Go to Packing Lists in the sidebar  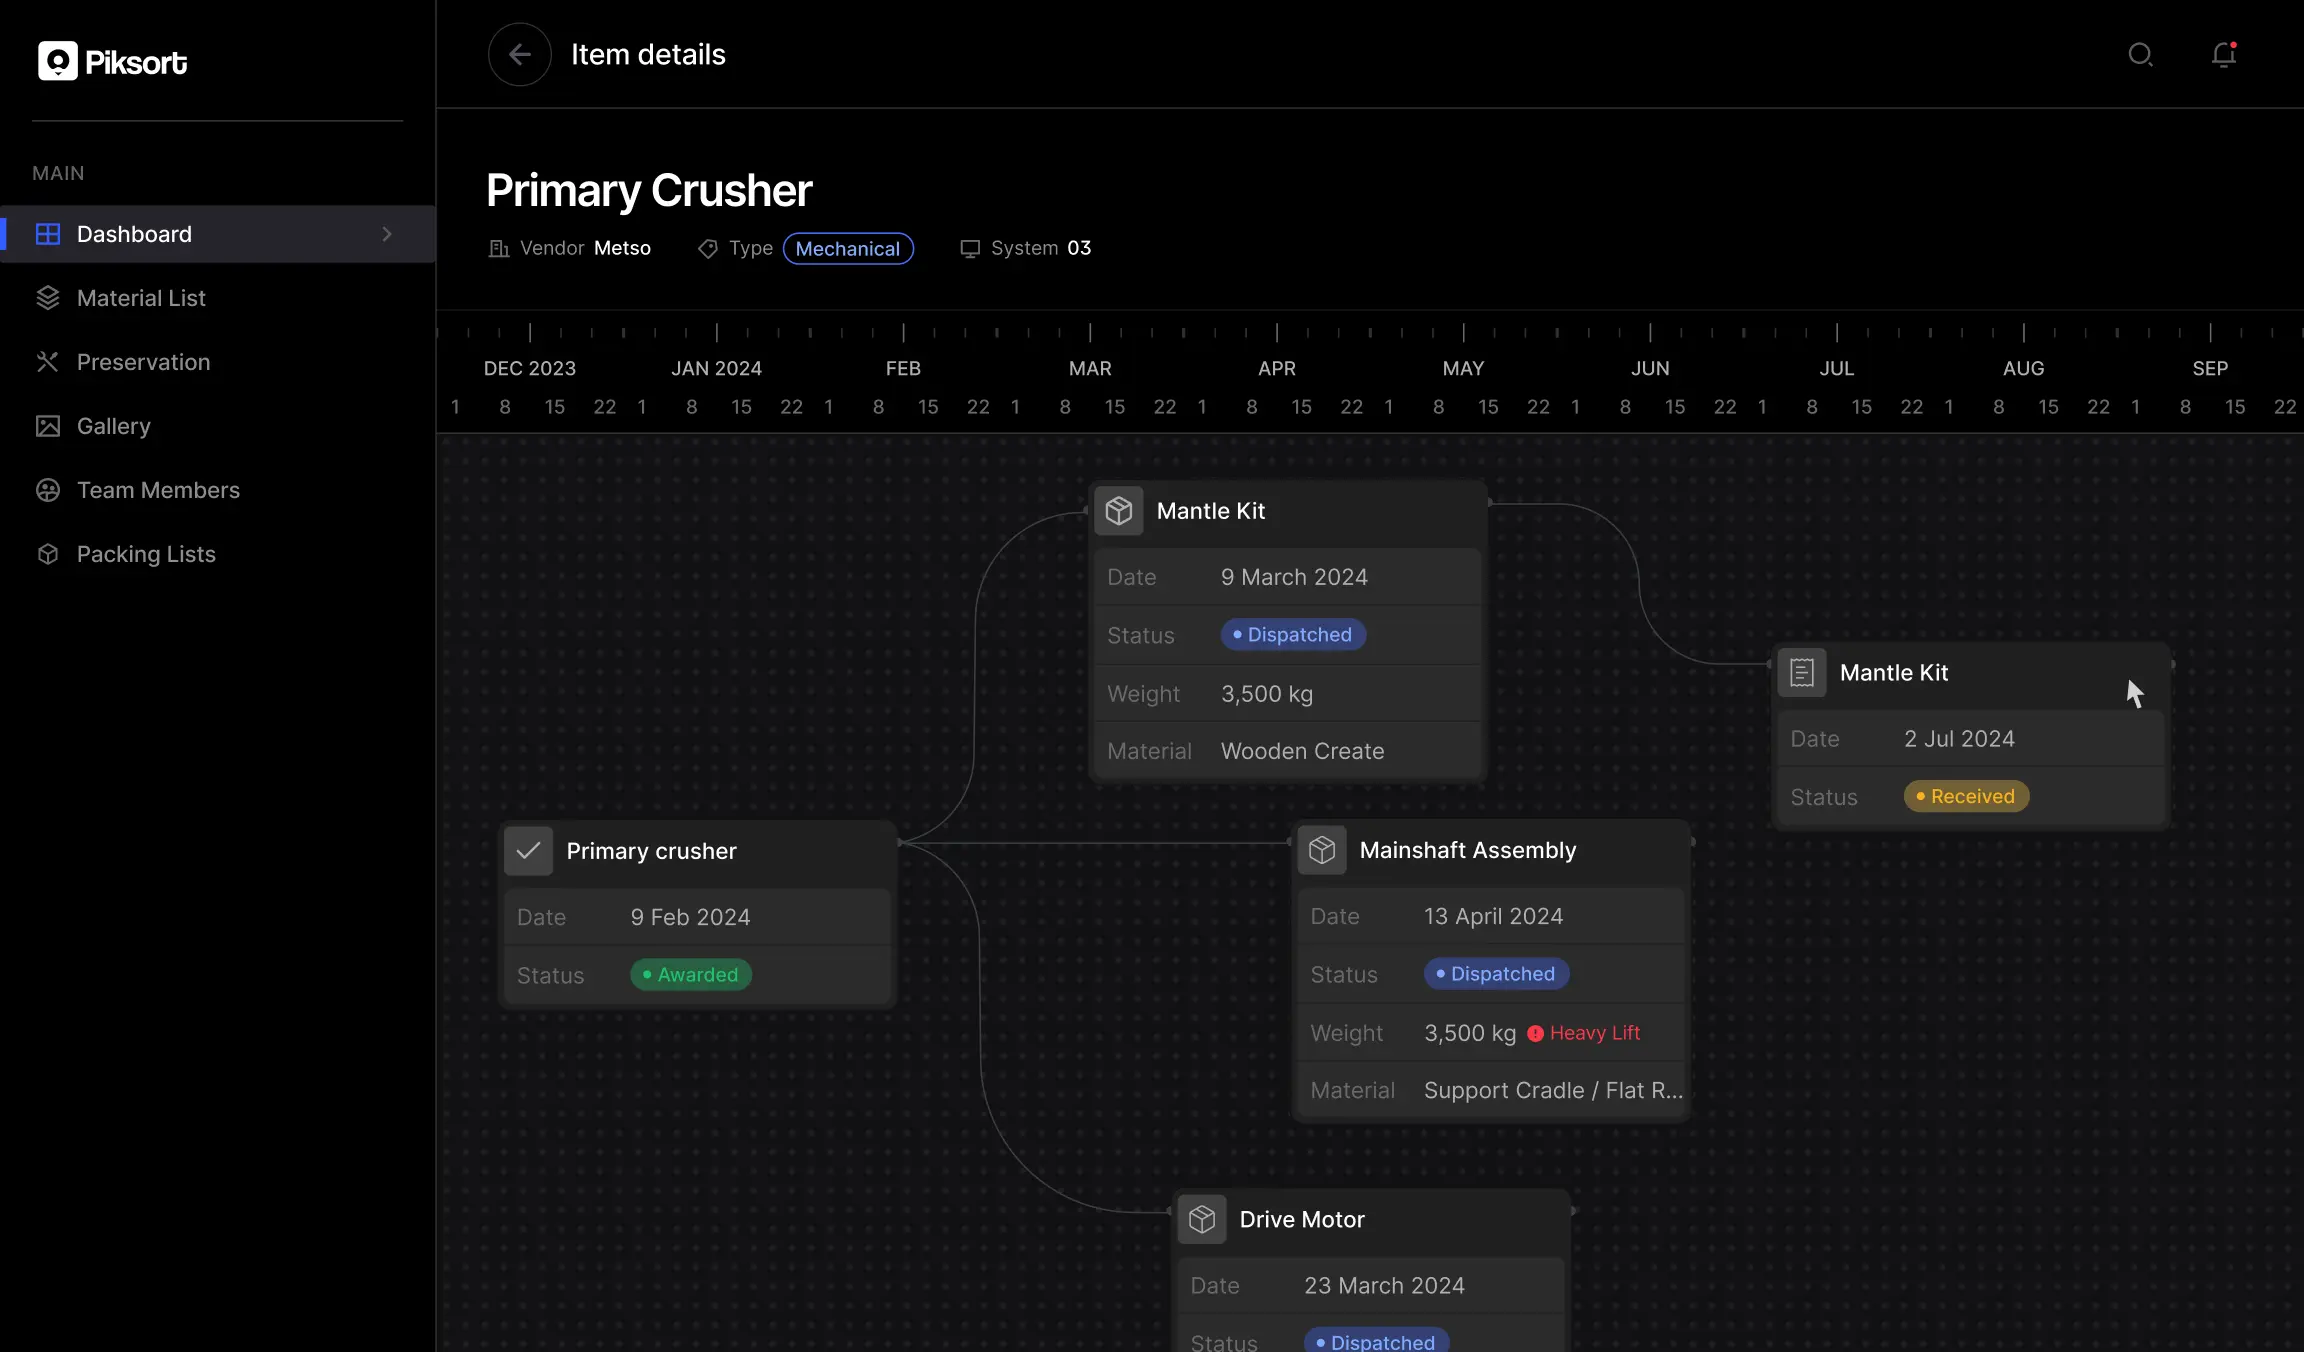(x=146, y=553)
